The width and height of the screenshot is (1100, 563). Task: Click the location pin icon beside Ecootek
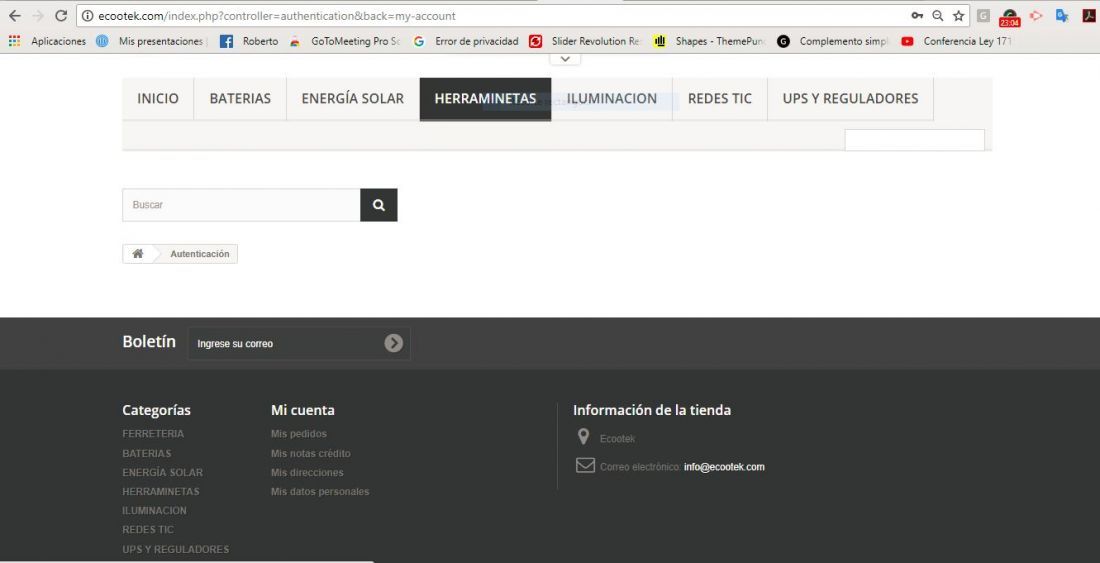point(583,437)
